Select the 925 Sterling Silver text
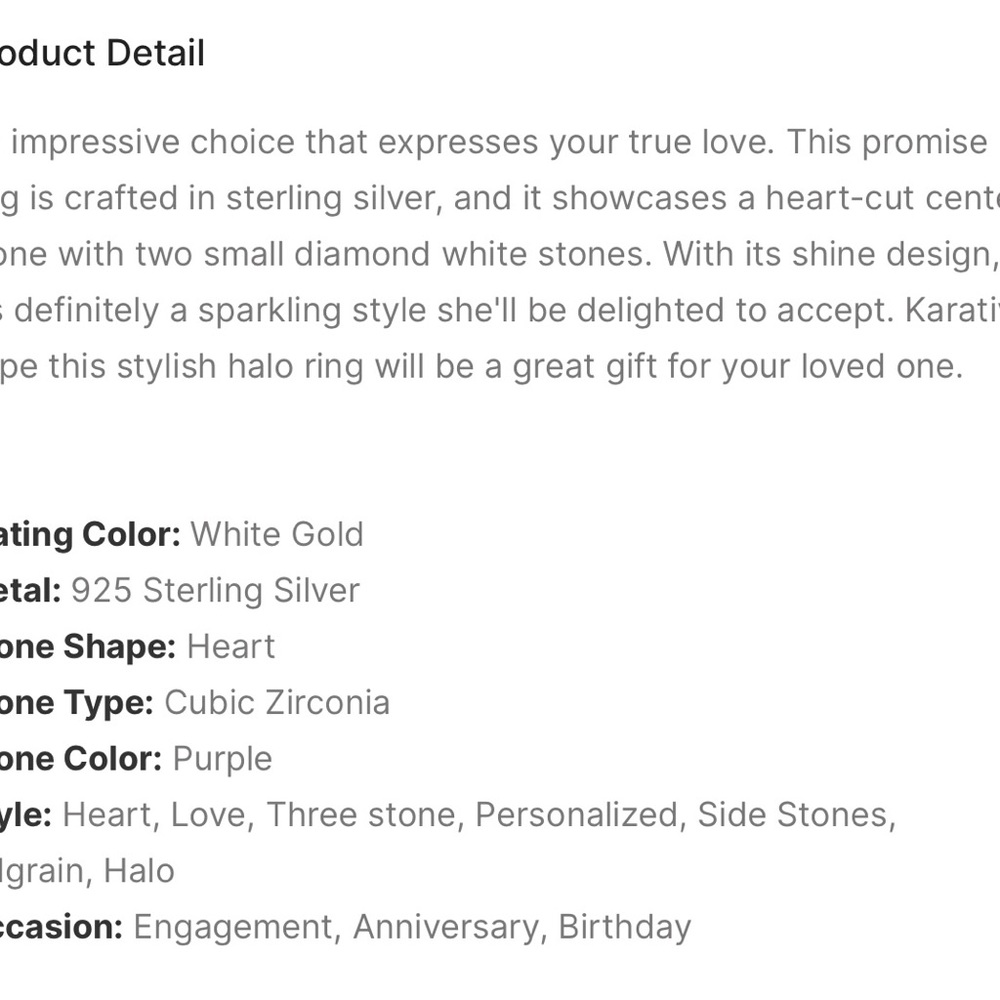Screen dimensions: 1000x1000 (216, 591)
